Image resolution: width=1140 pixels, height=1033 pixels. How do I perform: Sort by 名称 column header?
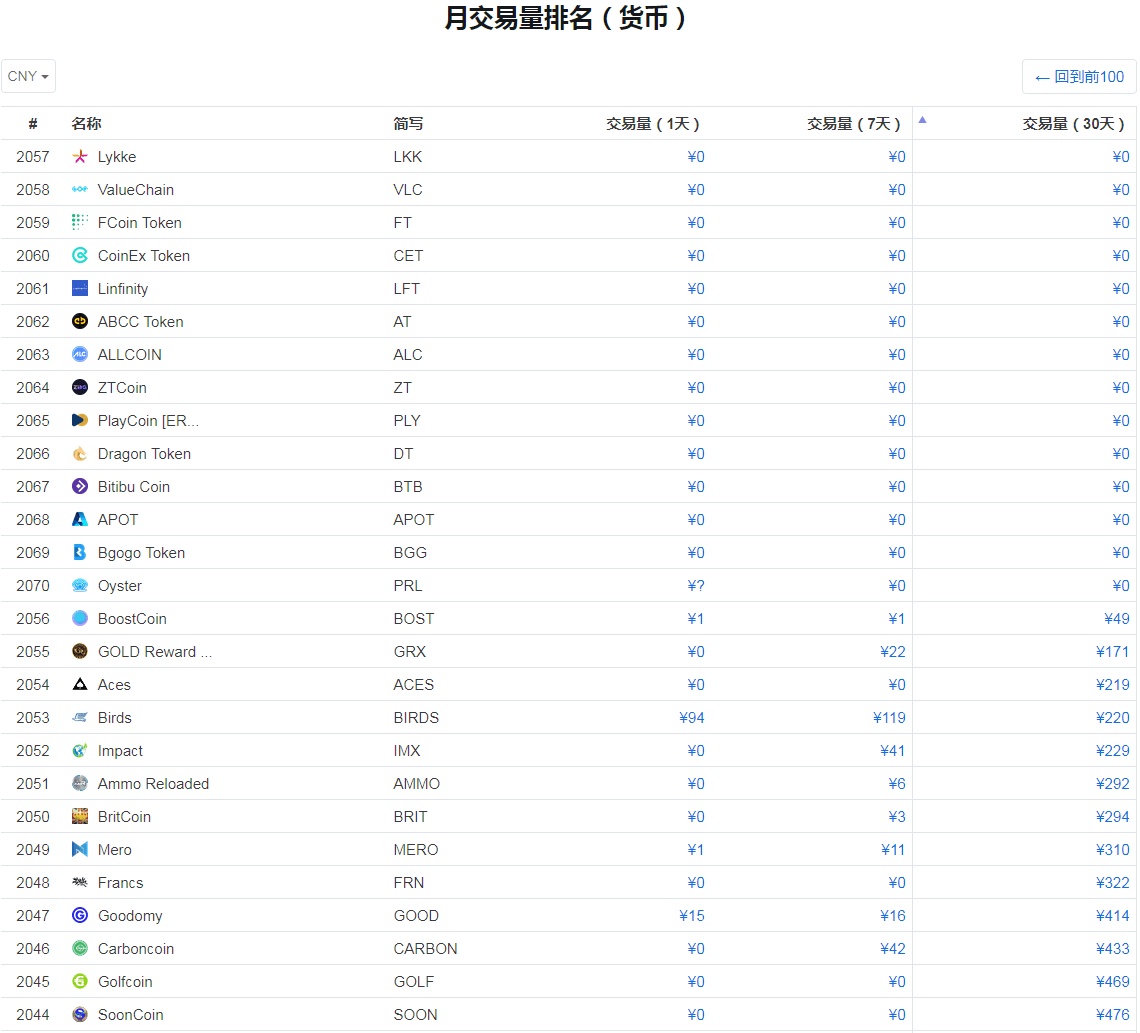coord(86,124)
